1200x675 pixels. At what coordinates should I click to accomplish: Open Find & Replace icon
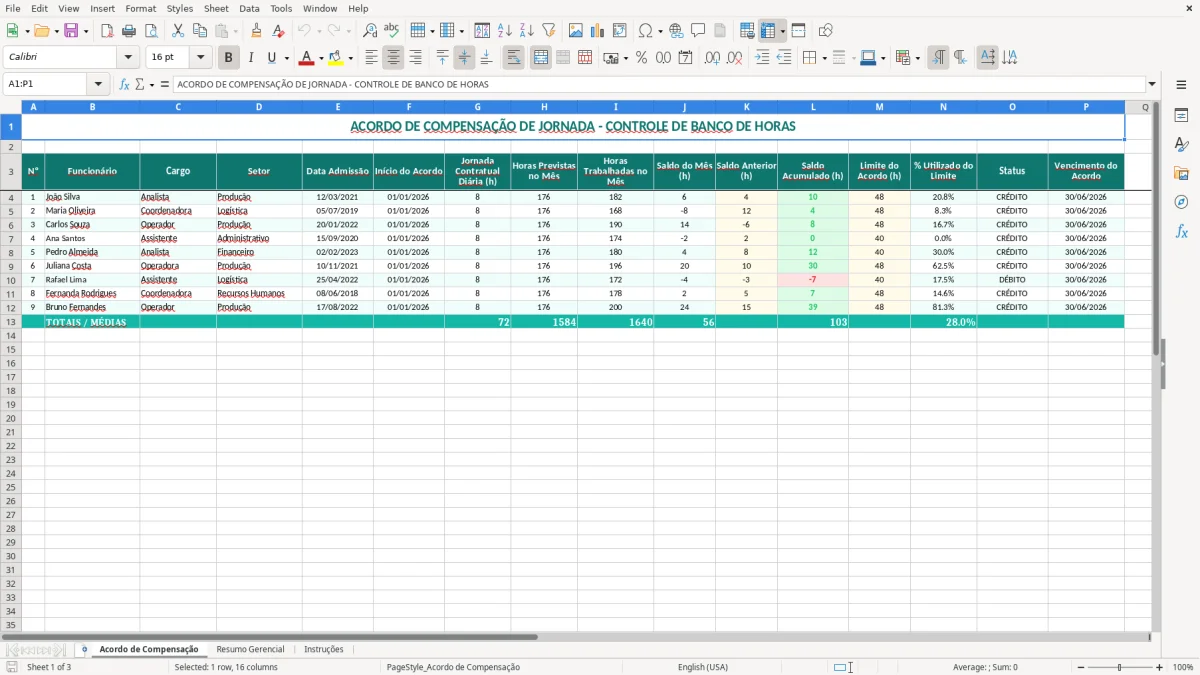click(370, 31)
